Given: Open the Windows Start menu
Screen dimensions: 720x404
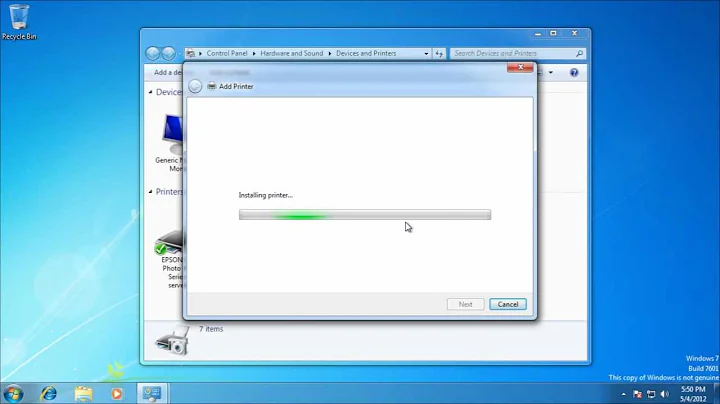Looking at the screenshot, I should [x=13, y=393].
